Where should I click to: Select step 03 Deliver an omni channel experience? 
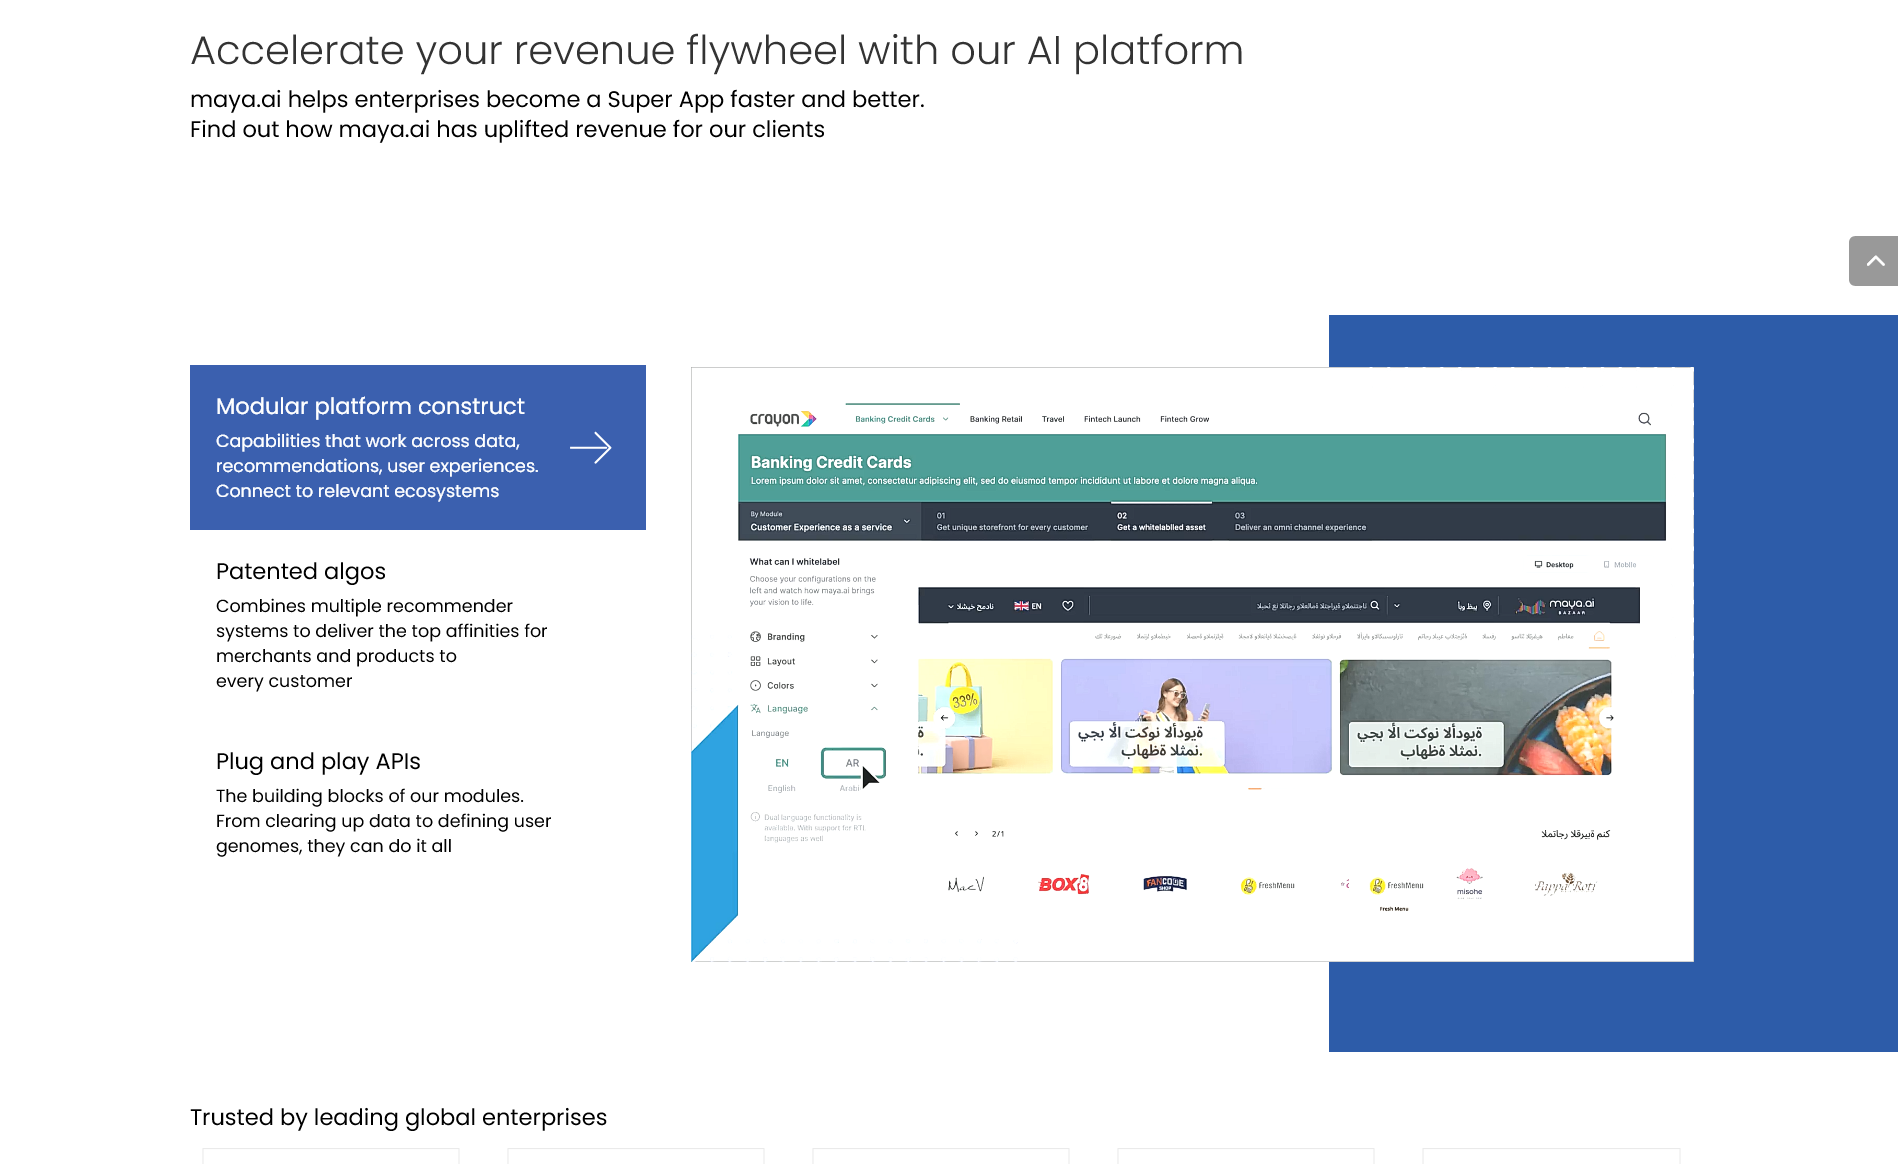(x=1299, y=522)
